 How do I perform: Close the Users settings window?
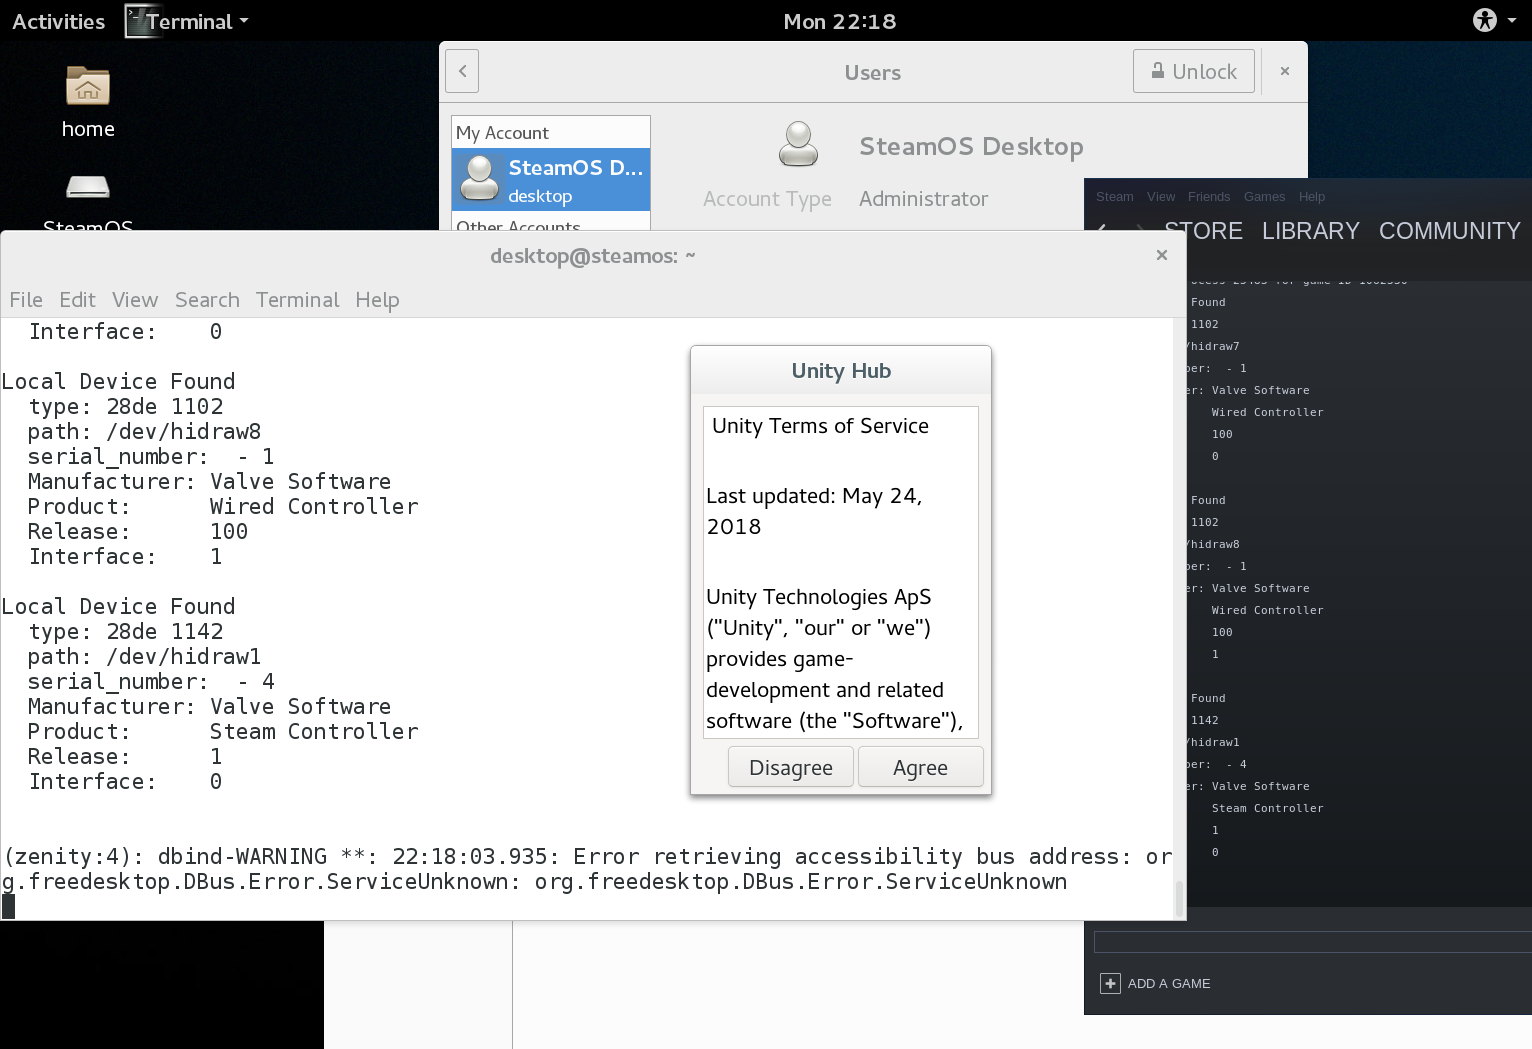coord(1285,71)
